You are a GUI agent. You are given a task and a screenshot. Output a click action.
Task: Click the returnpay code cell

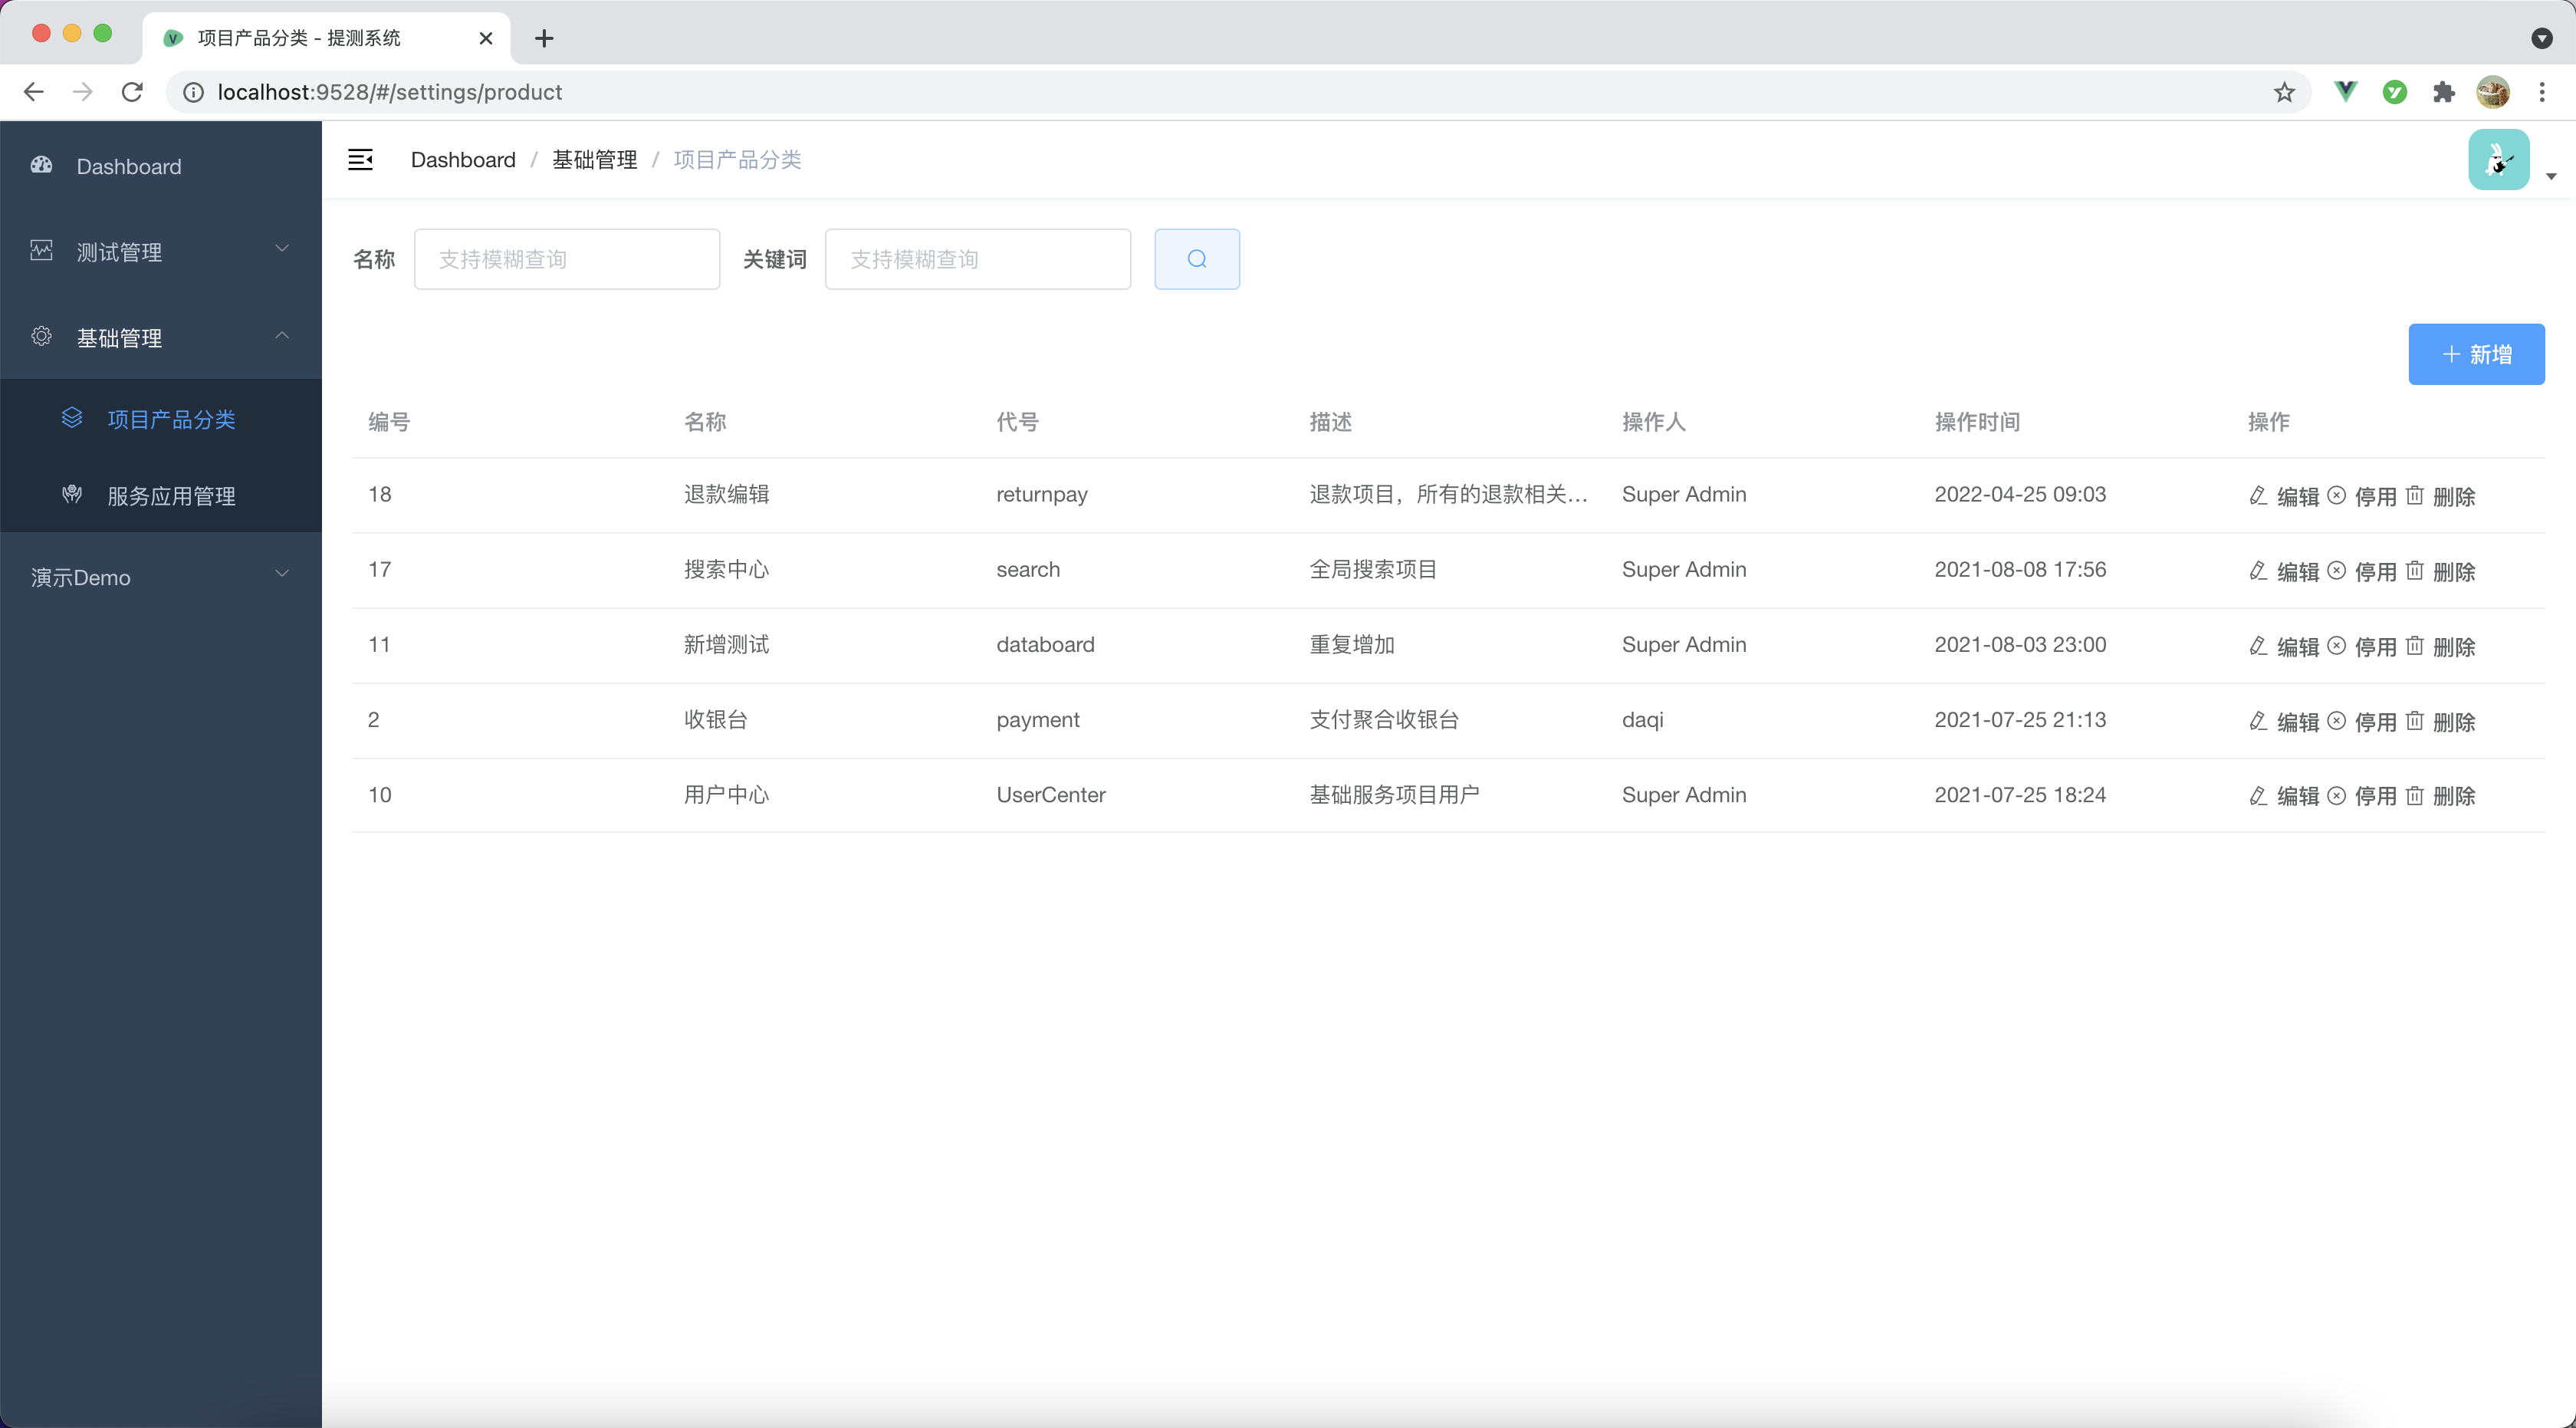point(1042,494)
